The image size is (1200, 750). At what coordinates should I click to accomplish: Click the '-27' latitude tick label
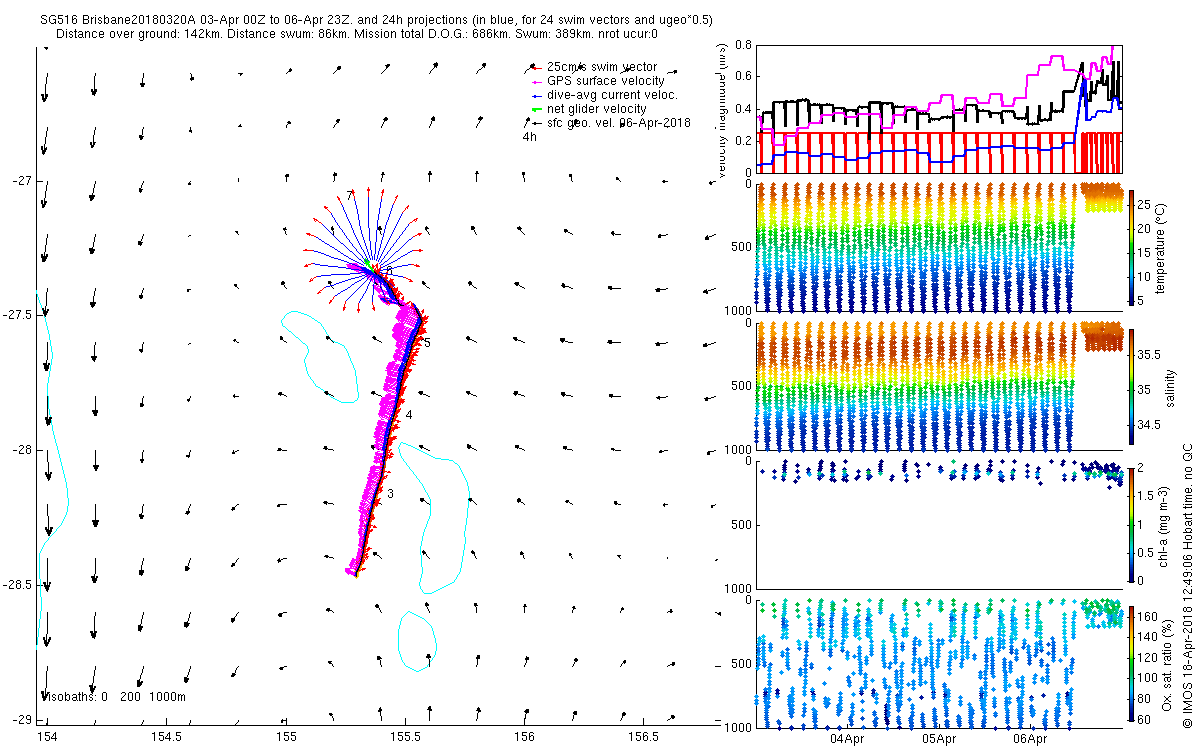click(x=21, y=180)
